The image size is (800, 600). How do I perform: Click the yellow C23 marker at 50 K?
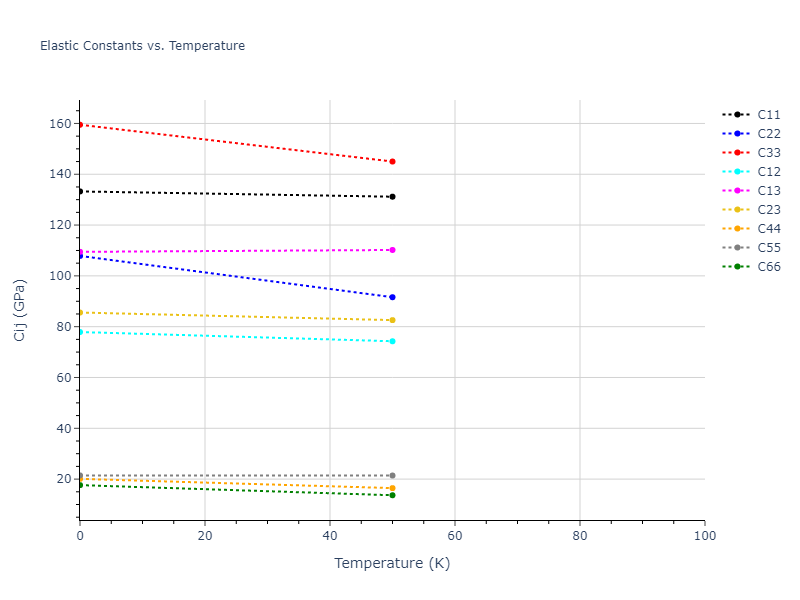(392, 320)
